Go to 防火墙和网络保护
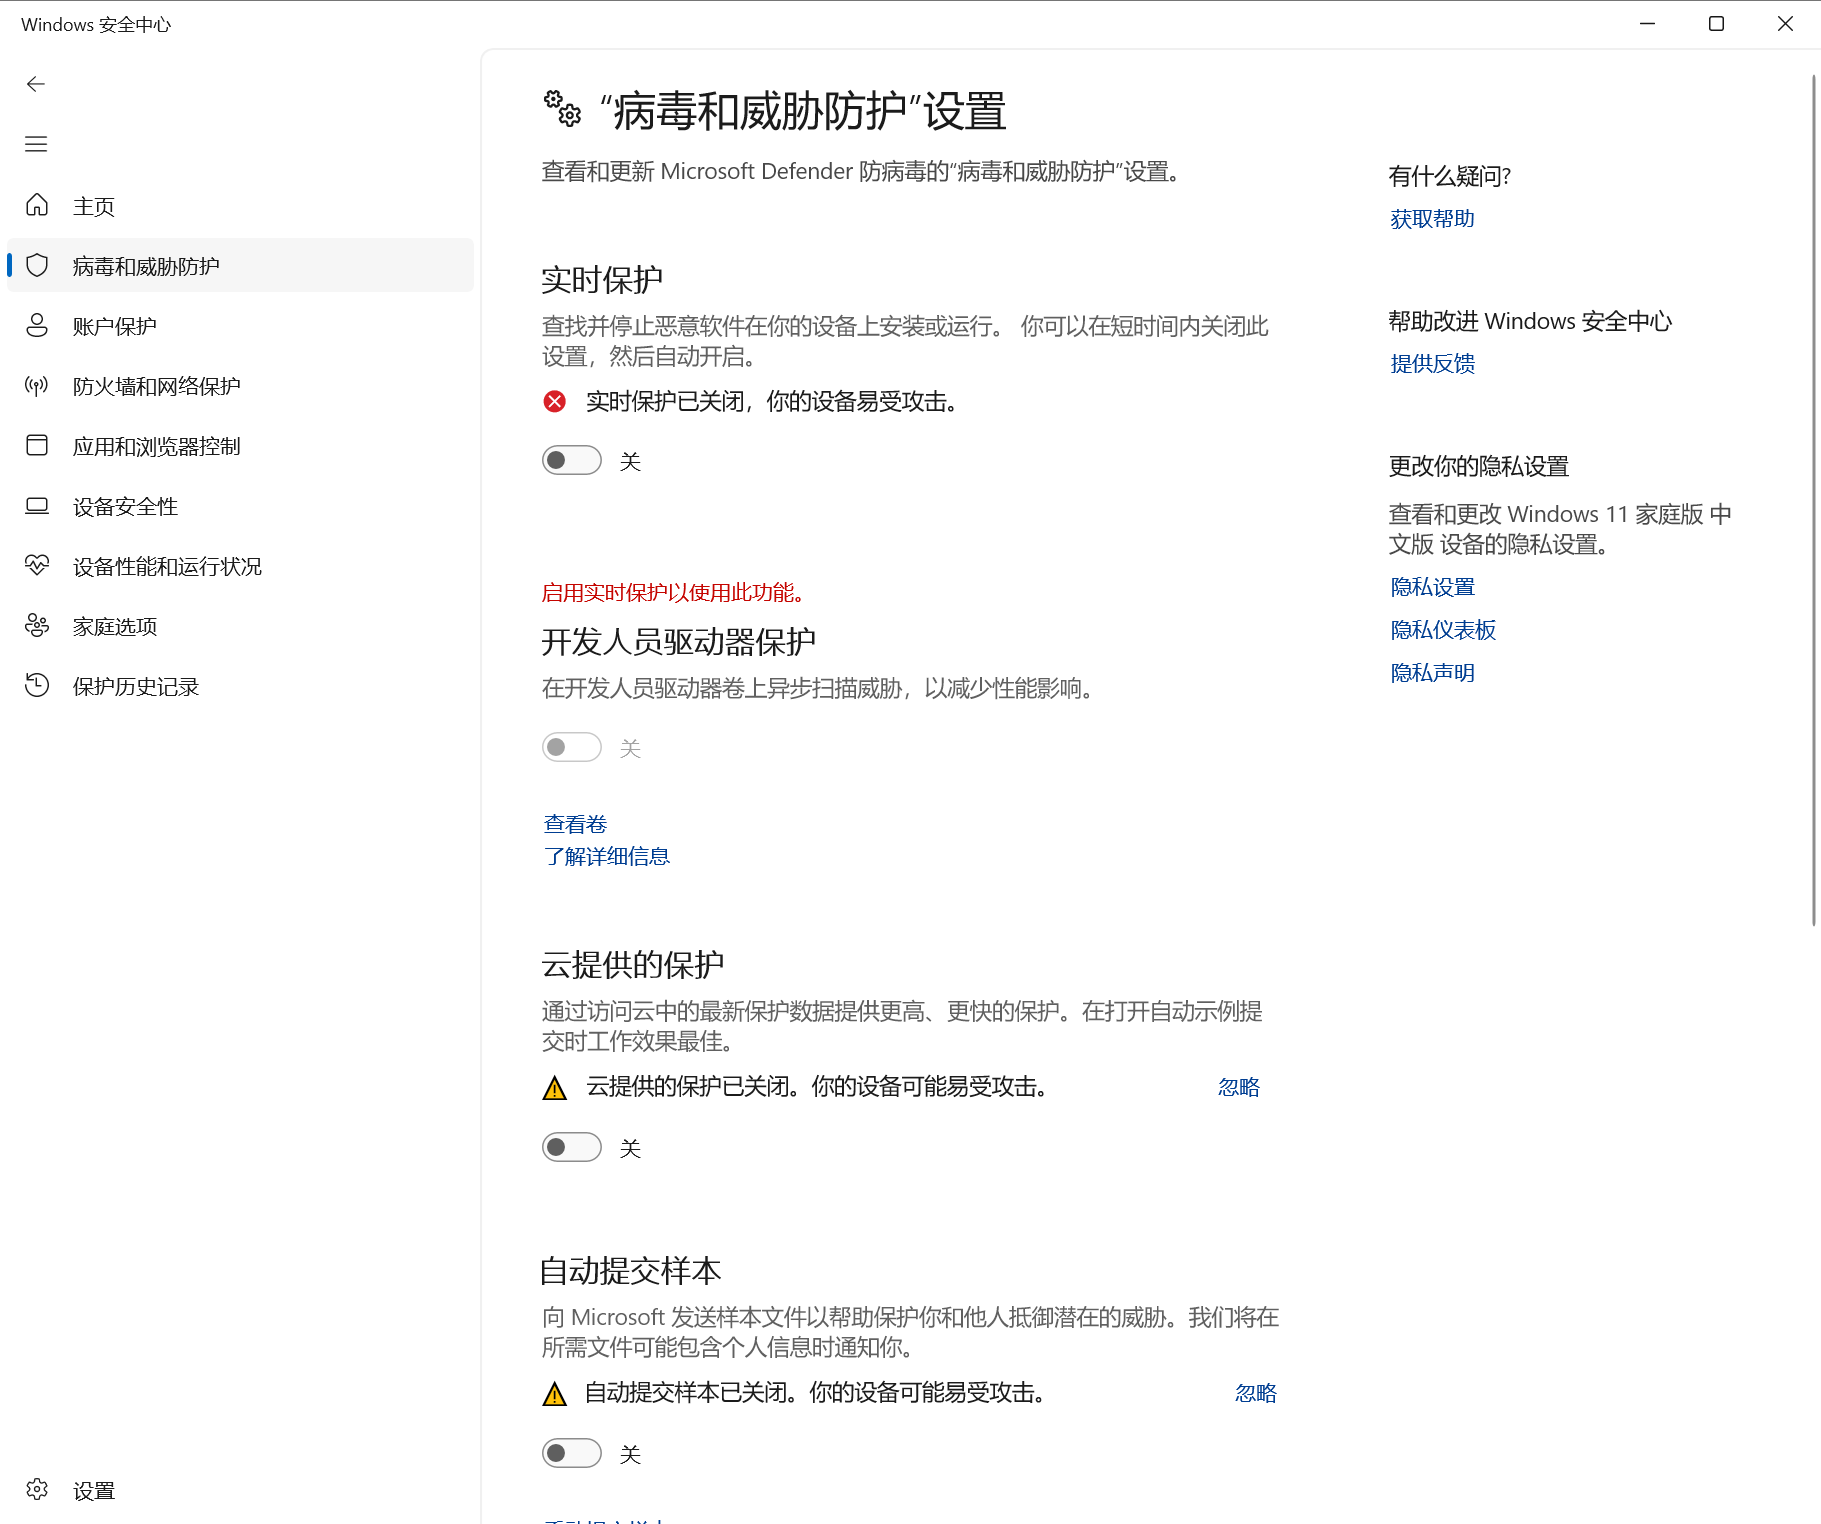 [x=240, y=385]
